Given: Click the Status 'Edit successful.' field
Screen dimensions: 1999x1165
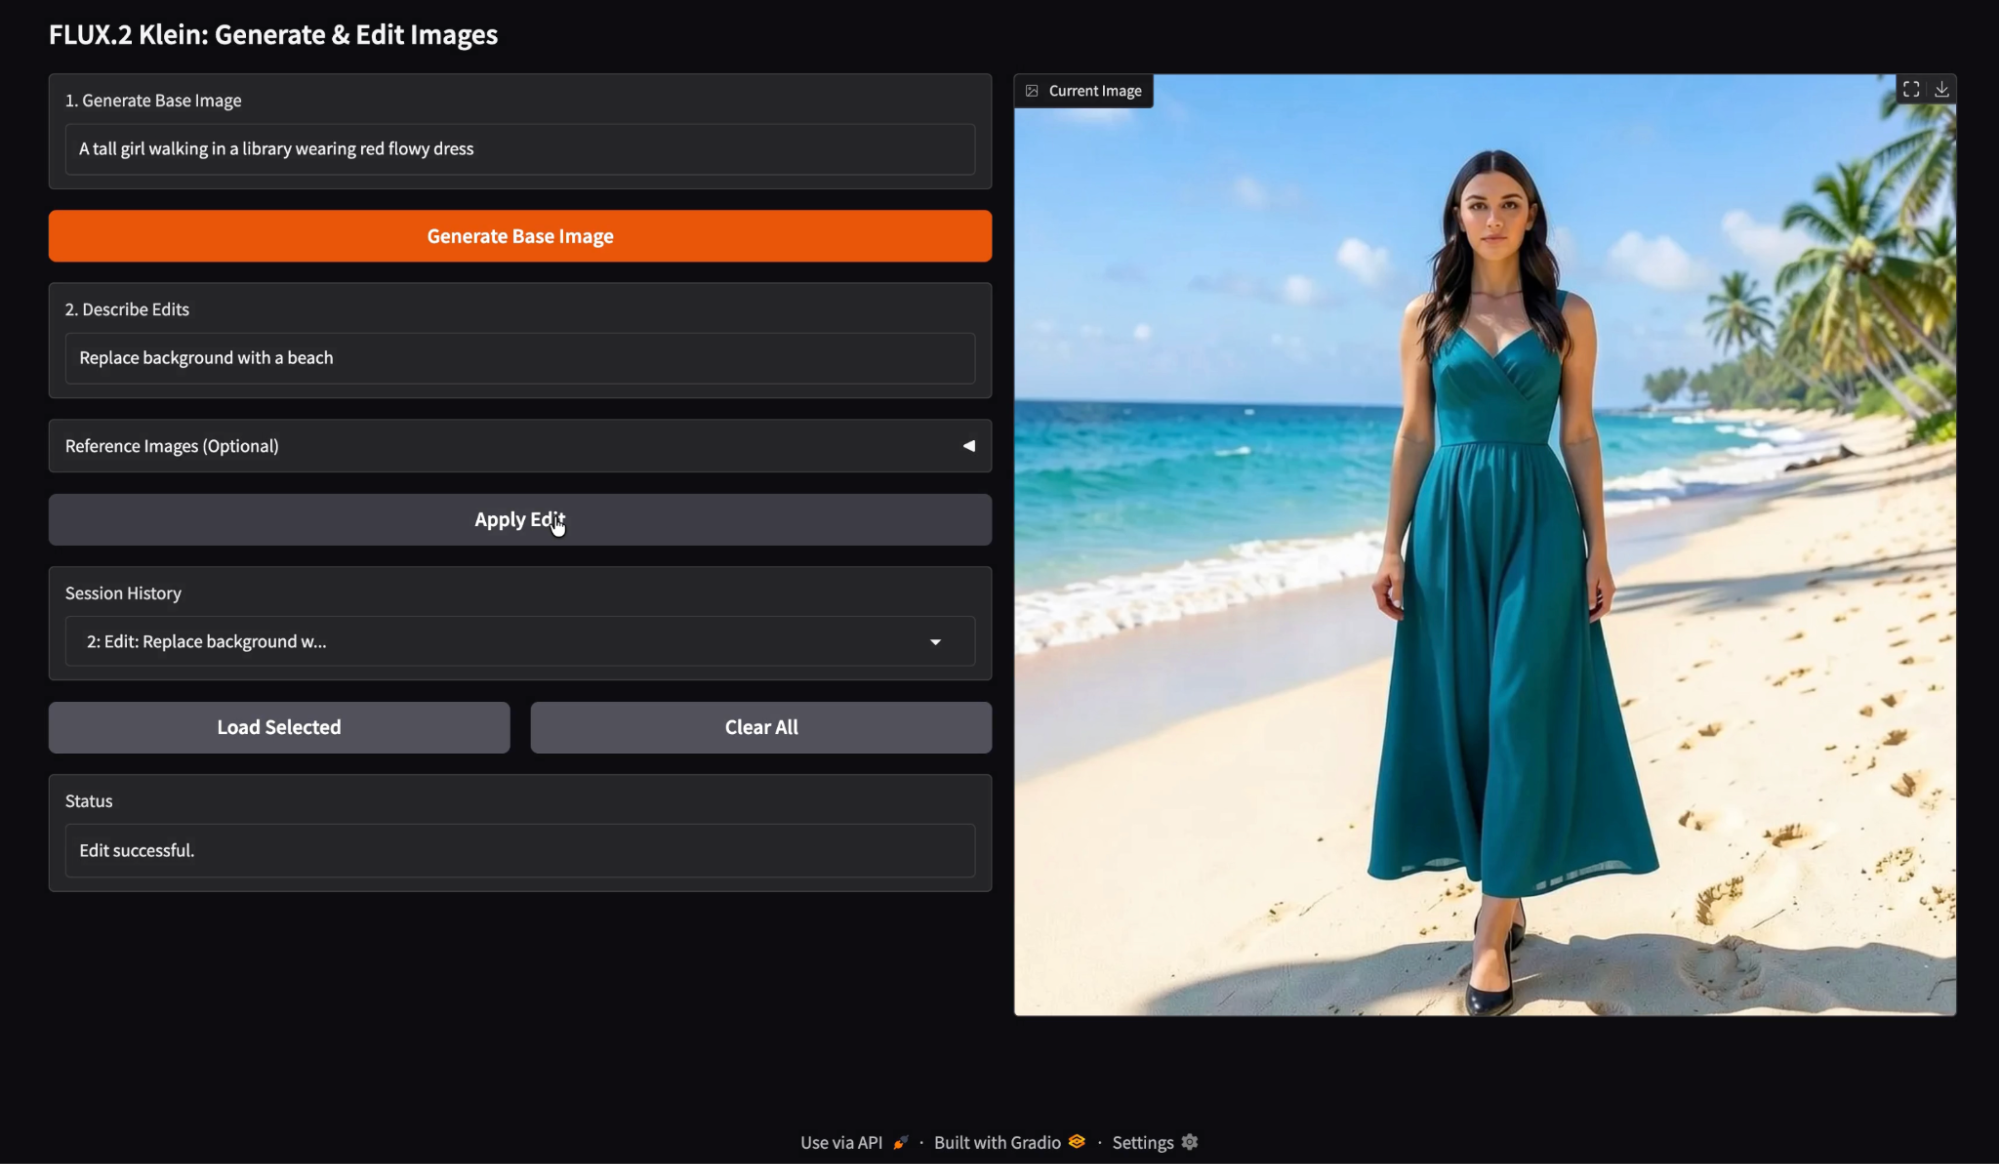Looking at the screenshot, I should pos(519,850).
